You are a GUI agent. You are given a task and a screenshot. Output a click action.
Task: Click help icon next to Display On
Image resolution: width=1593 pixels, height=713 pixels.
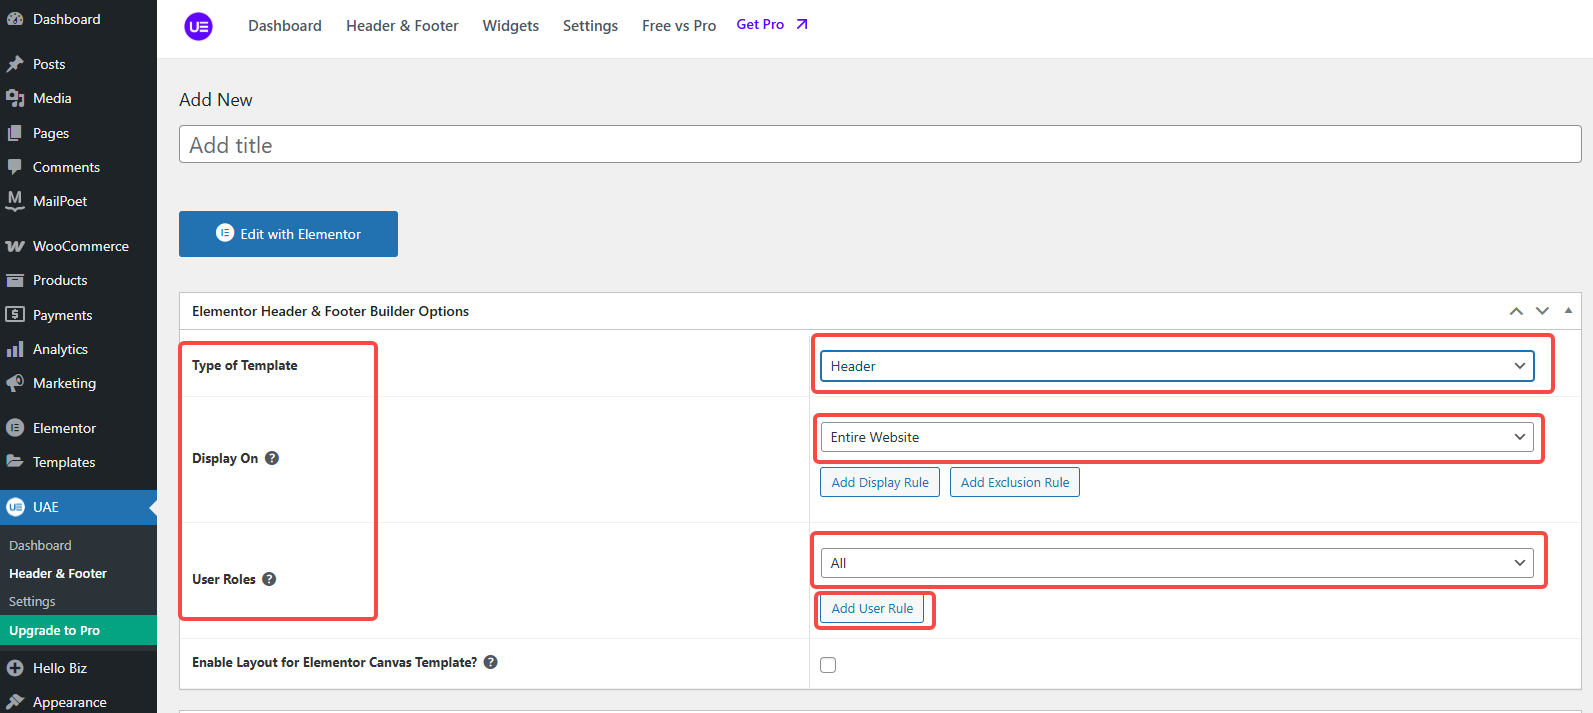coord(272,458)
